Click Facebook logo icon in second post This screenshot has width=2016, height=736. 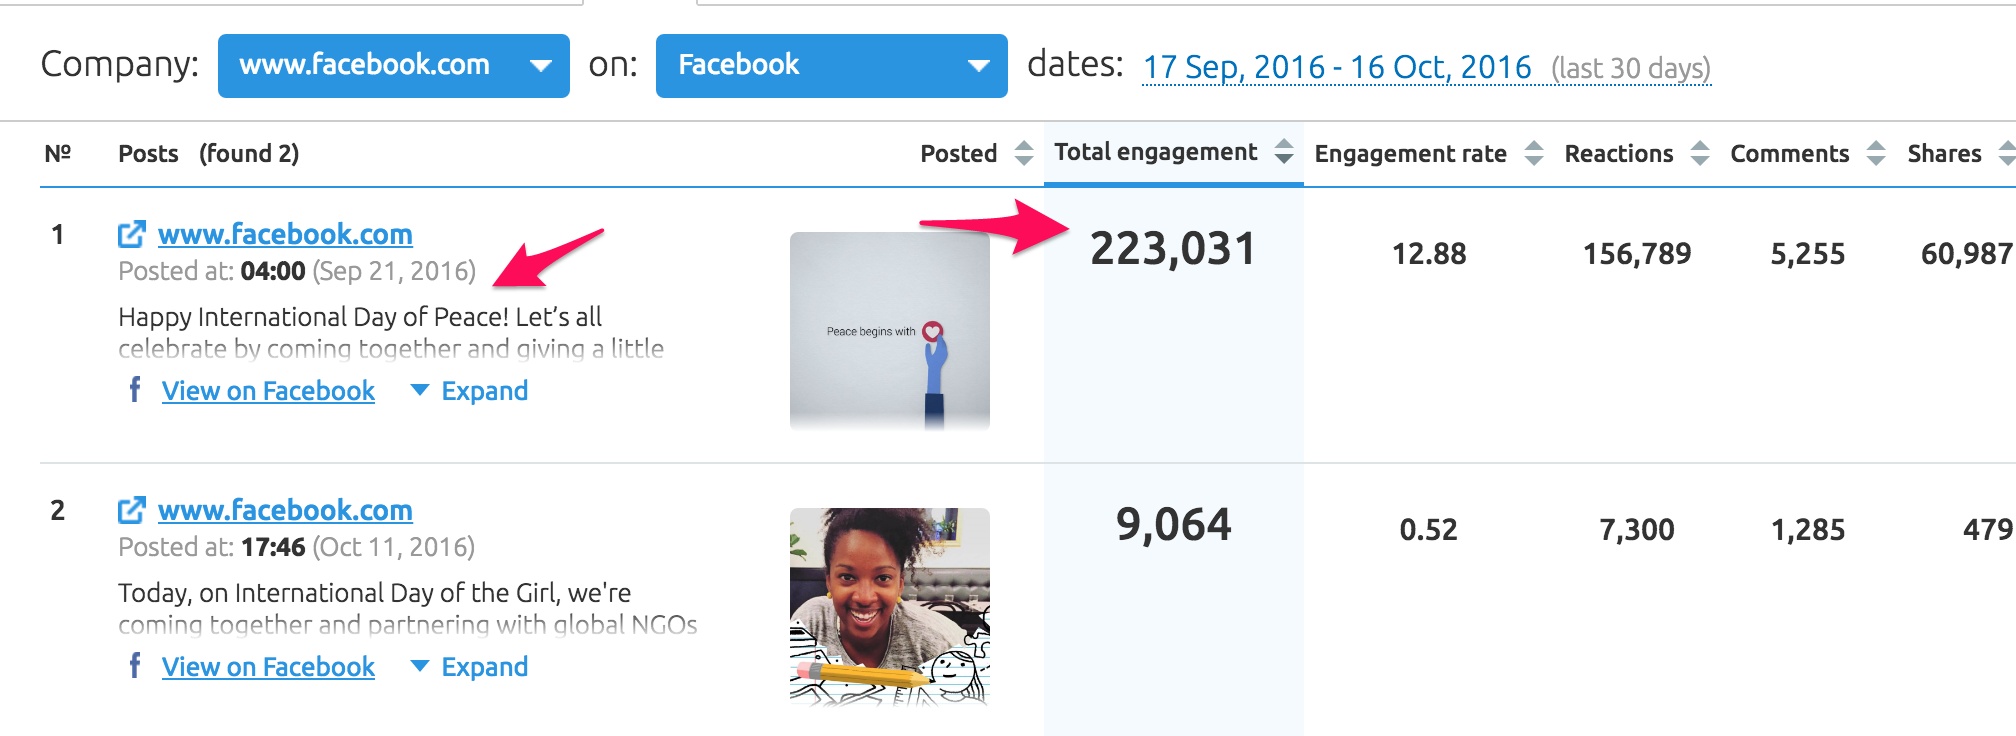[135, 665]
